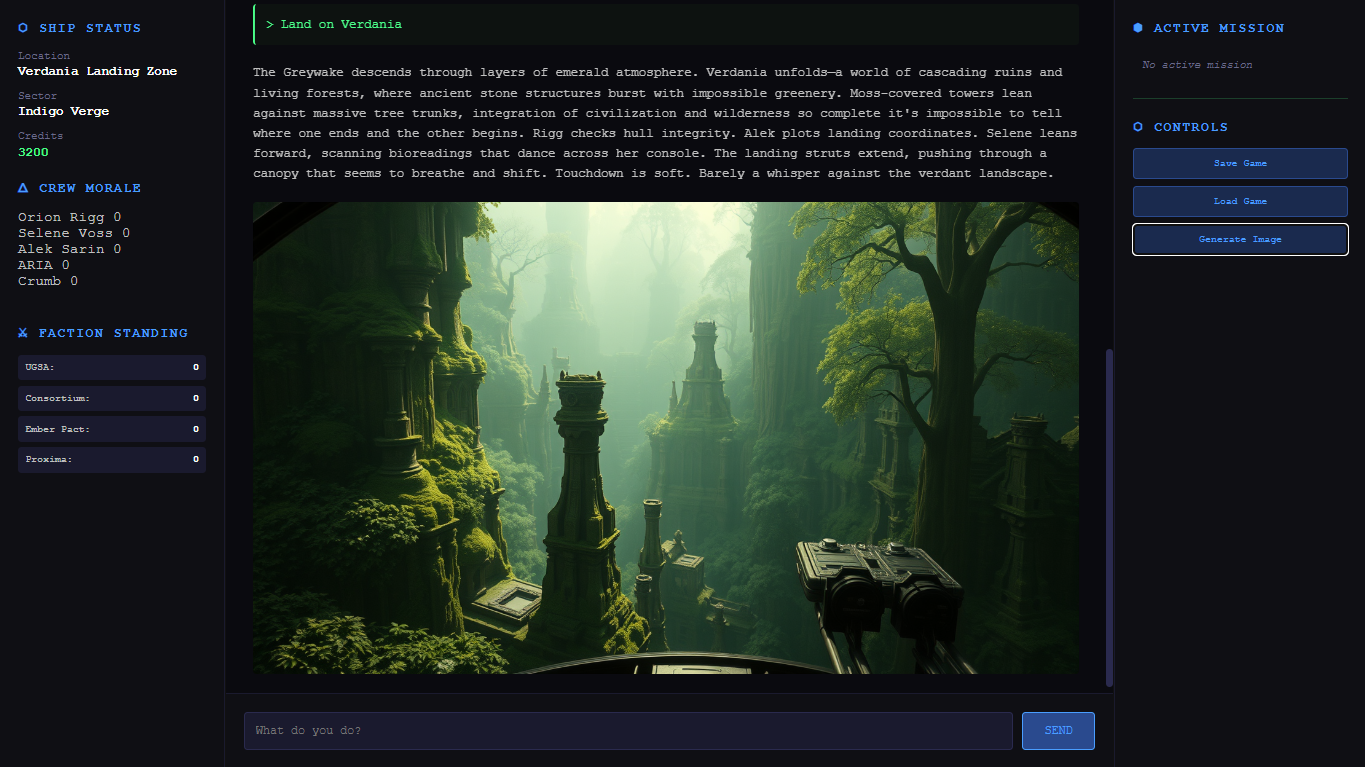Viewport: 1365px width, 767px height.
Task: Click the 3200 credits value
Action: 33,153
